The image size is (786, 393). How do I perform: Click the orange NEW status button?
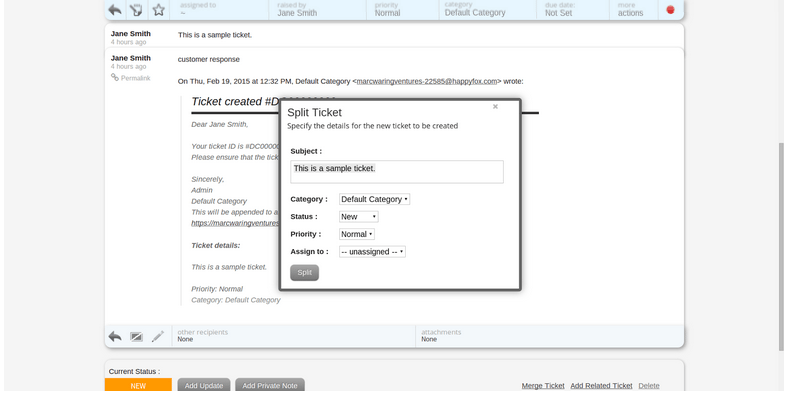[138, 385]
